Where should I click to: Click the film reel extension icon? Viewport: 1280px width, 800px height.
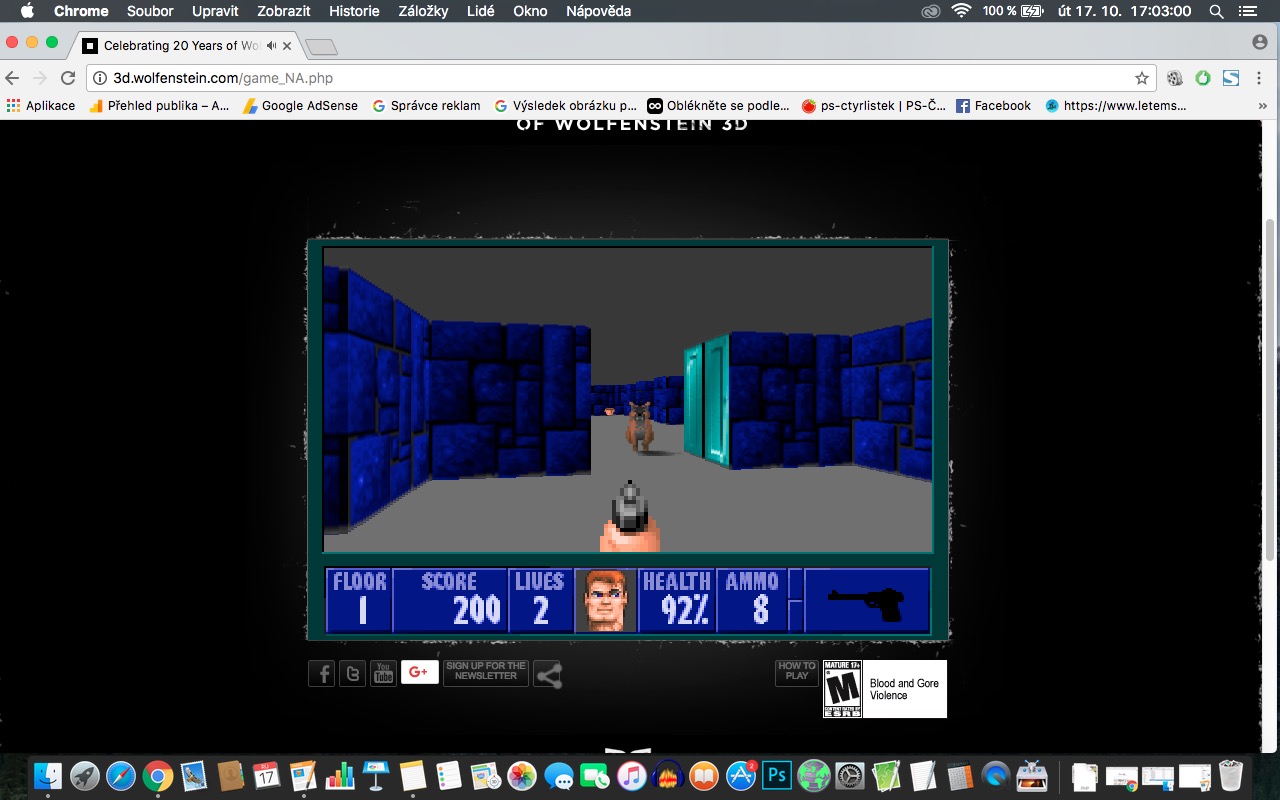[1175, 78]
